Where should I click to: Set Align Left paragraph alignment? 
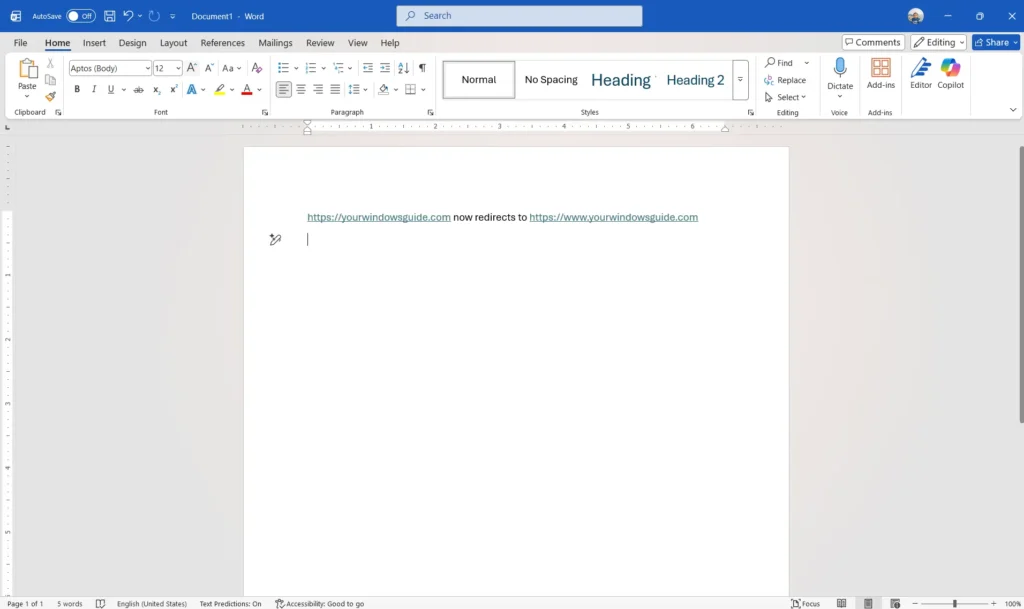(x=283, y=89)
